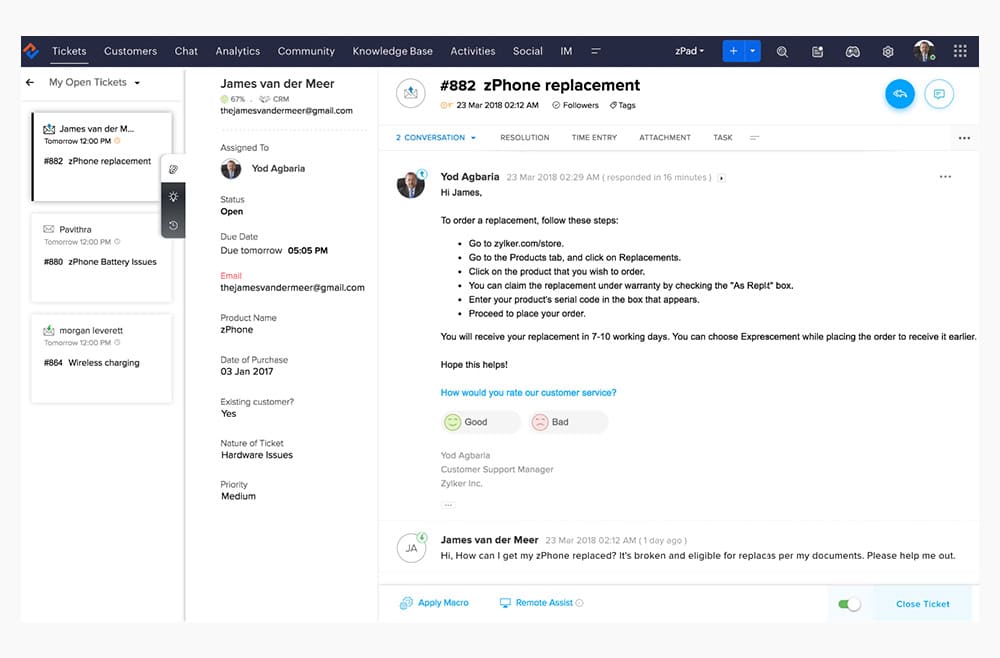Click the blue reply arrow button

(899, 94)
